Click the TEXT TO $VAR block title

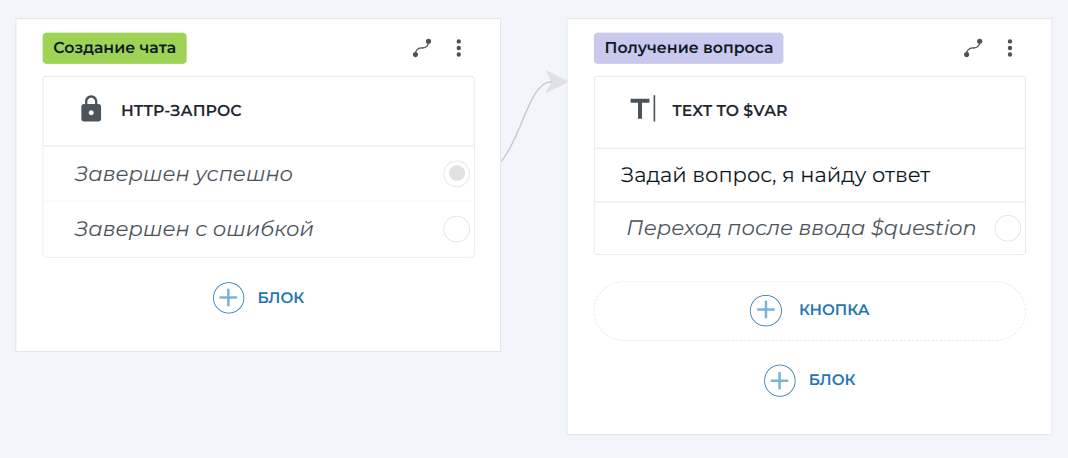tap(729, 111)
